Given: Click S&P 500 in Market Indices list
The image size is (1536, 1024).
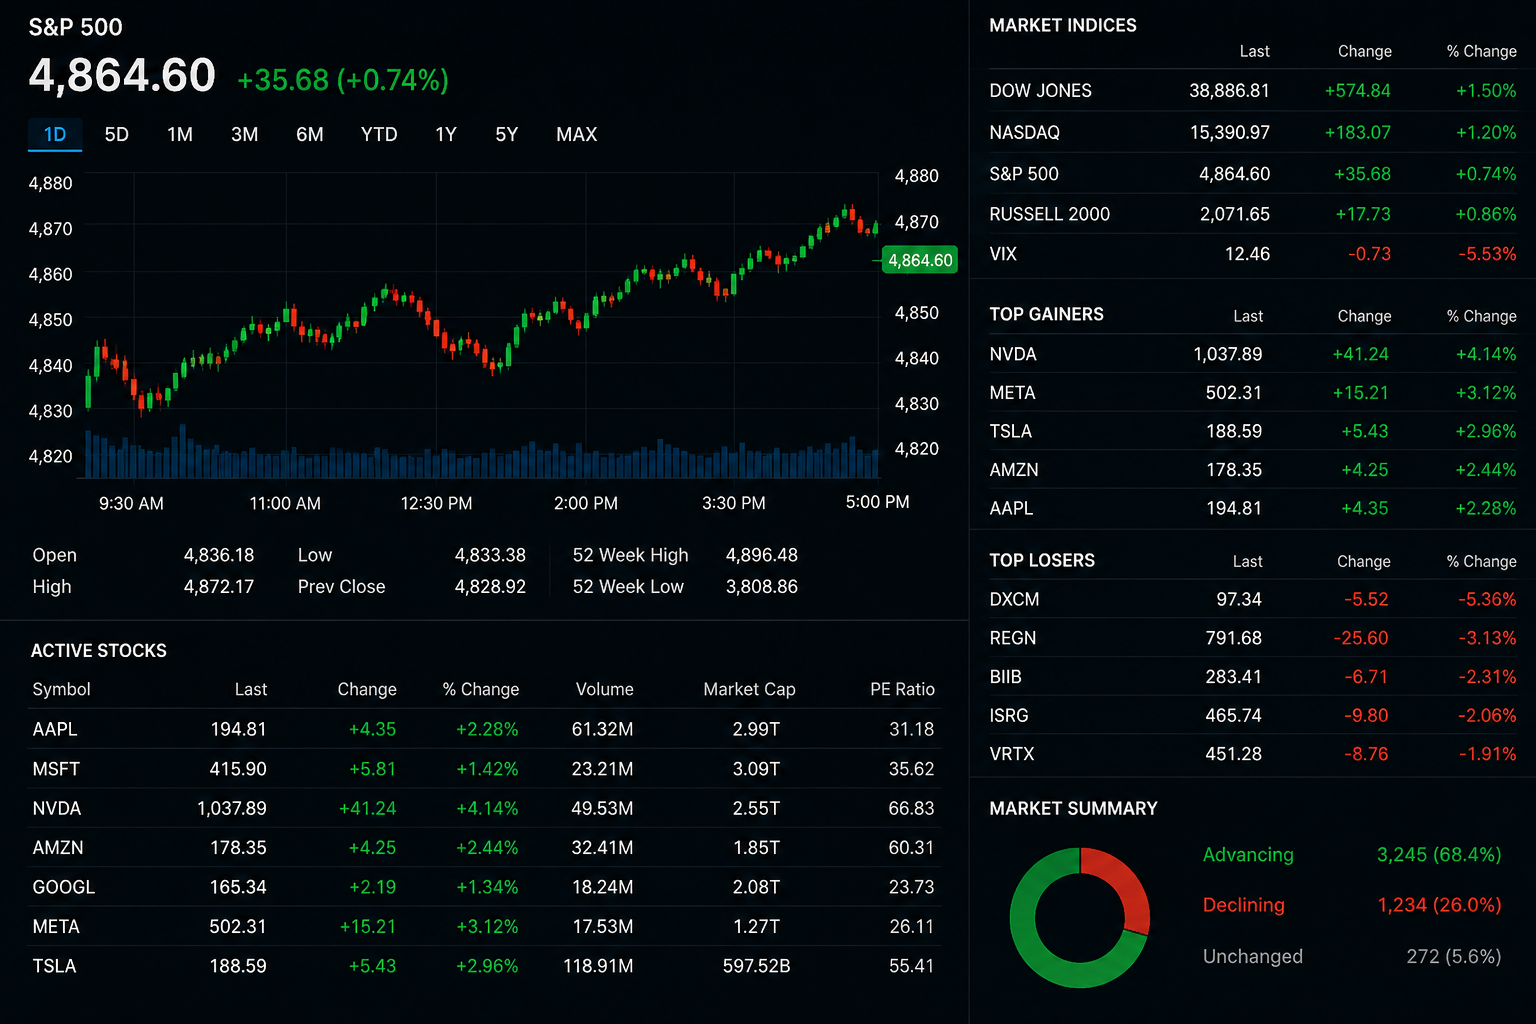Looking at the screenshot, I should click(x=1253, y=173).
